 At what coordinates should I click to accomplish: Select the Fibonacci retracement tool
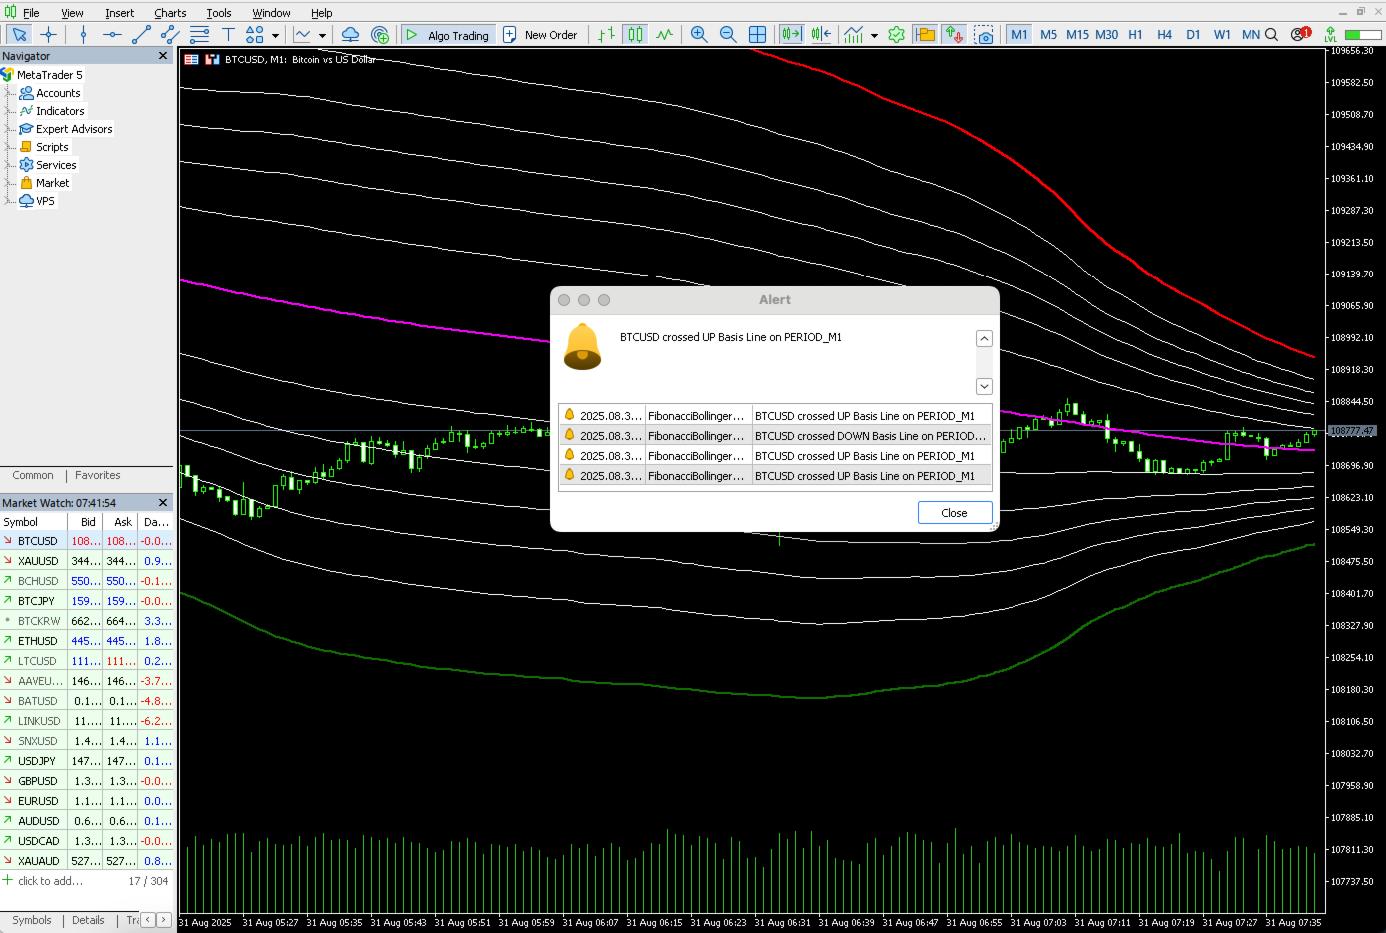pos(199,35)
